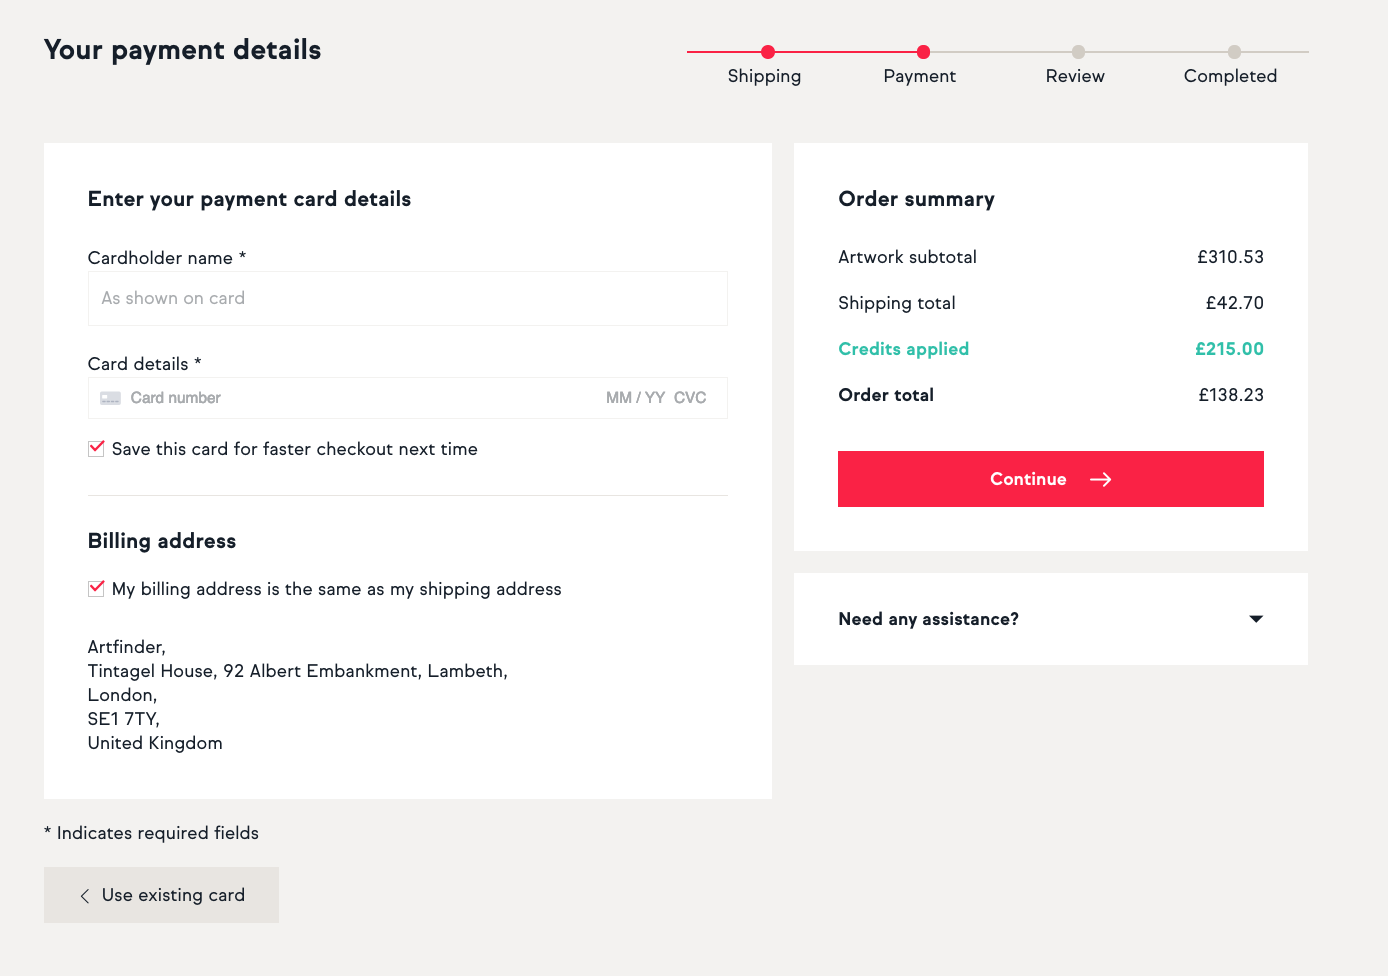Click the Credits applied label
This screenshot has height=976, width=1388.
tap(903, 349)
